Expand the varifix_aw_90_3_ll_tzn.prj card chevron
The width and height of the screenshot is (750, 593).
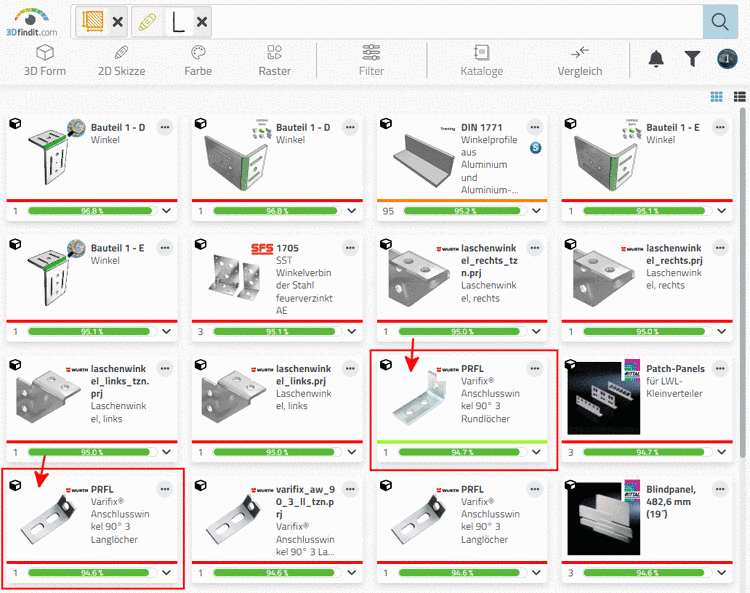coord(352,572)
